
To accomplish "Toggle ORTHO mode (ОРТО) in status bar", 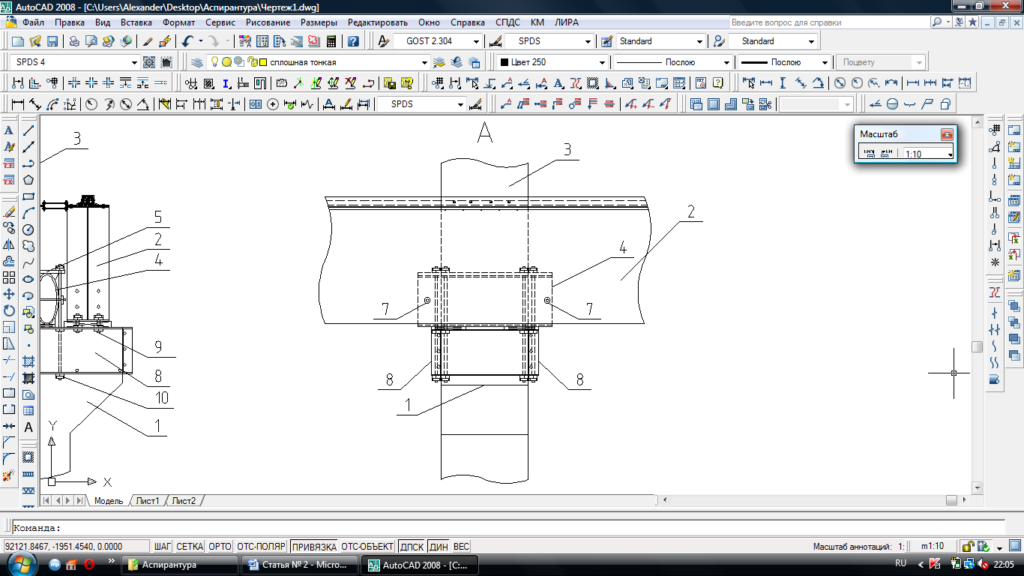I will [220, 547].
